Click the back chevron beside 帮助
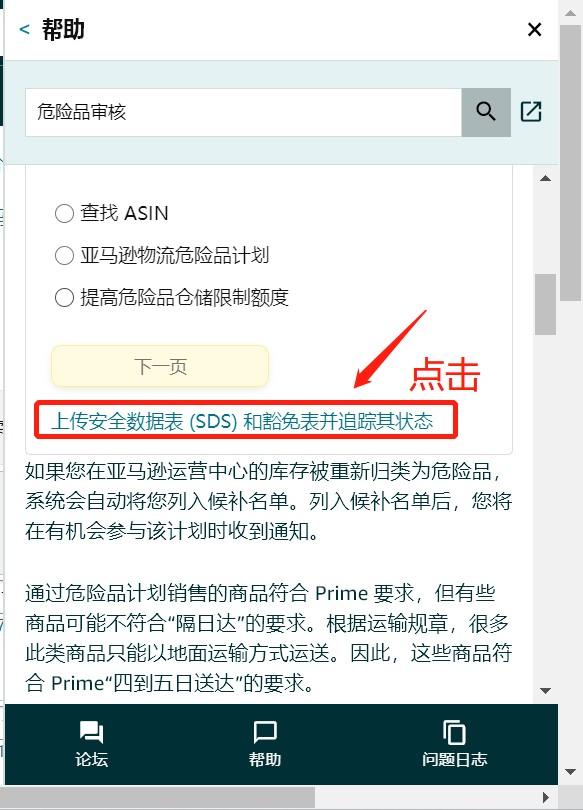 [x=24, y=29]
